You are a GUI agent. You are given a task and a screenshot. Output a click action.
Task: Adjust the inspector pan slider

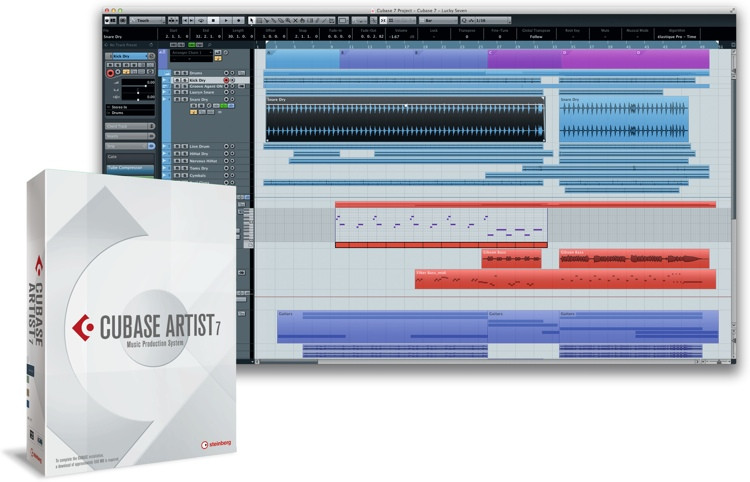(138, 93)
